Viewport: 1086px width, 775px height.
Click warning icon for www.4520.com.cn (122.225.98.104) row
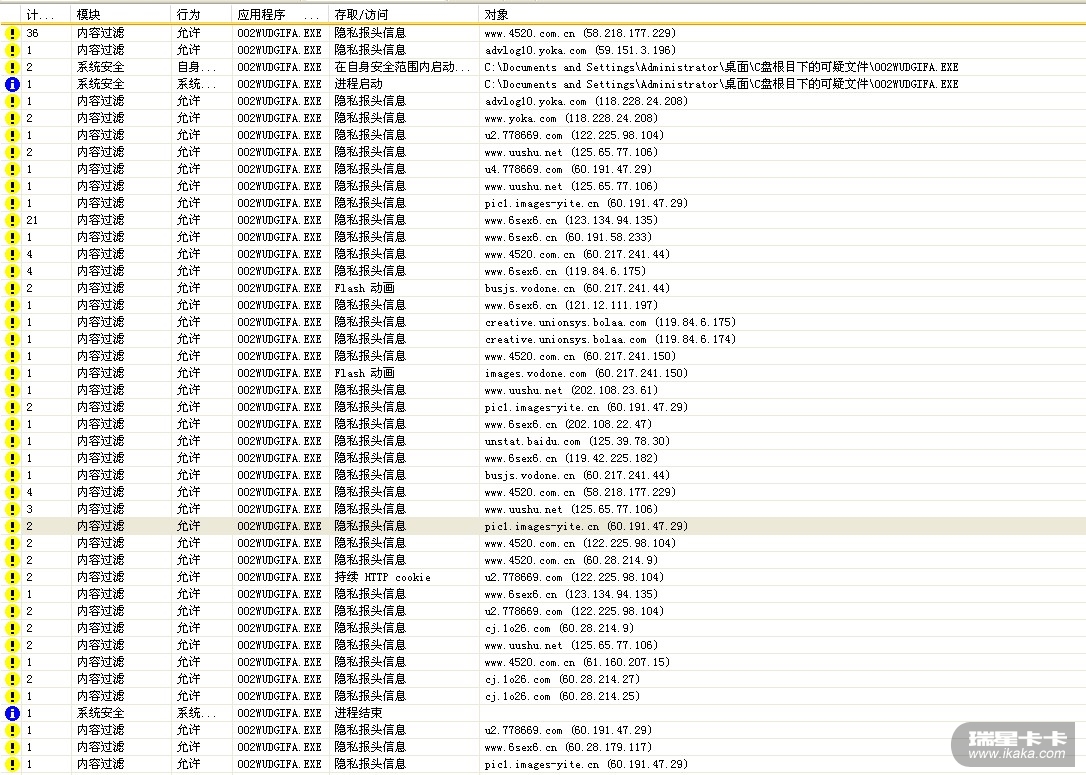pos(12,543)
